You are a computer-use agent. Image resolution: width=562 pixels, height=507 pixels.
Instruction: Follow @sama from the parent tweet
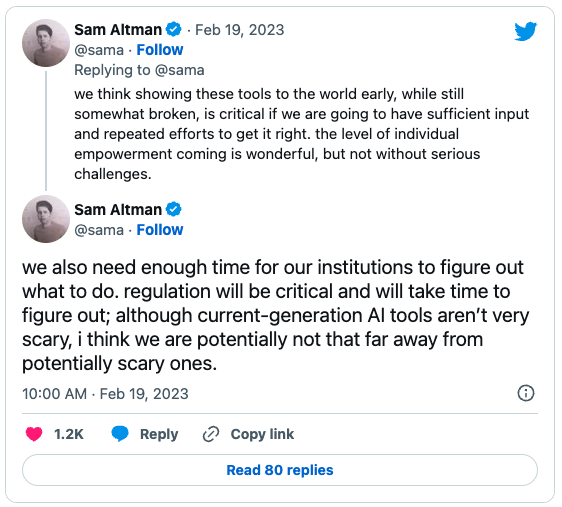point(160,50)
